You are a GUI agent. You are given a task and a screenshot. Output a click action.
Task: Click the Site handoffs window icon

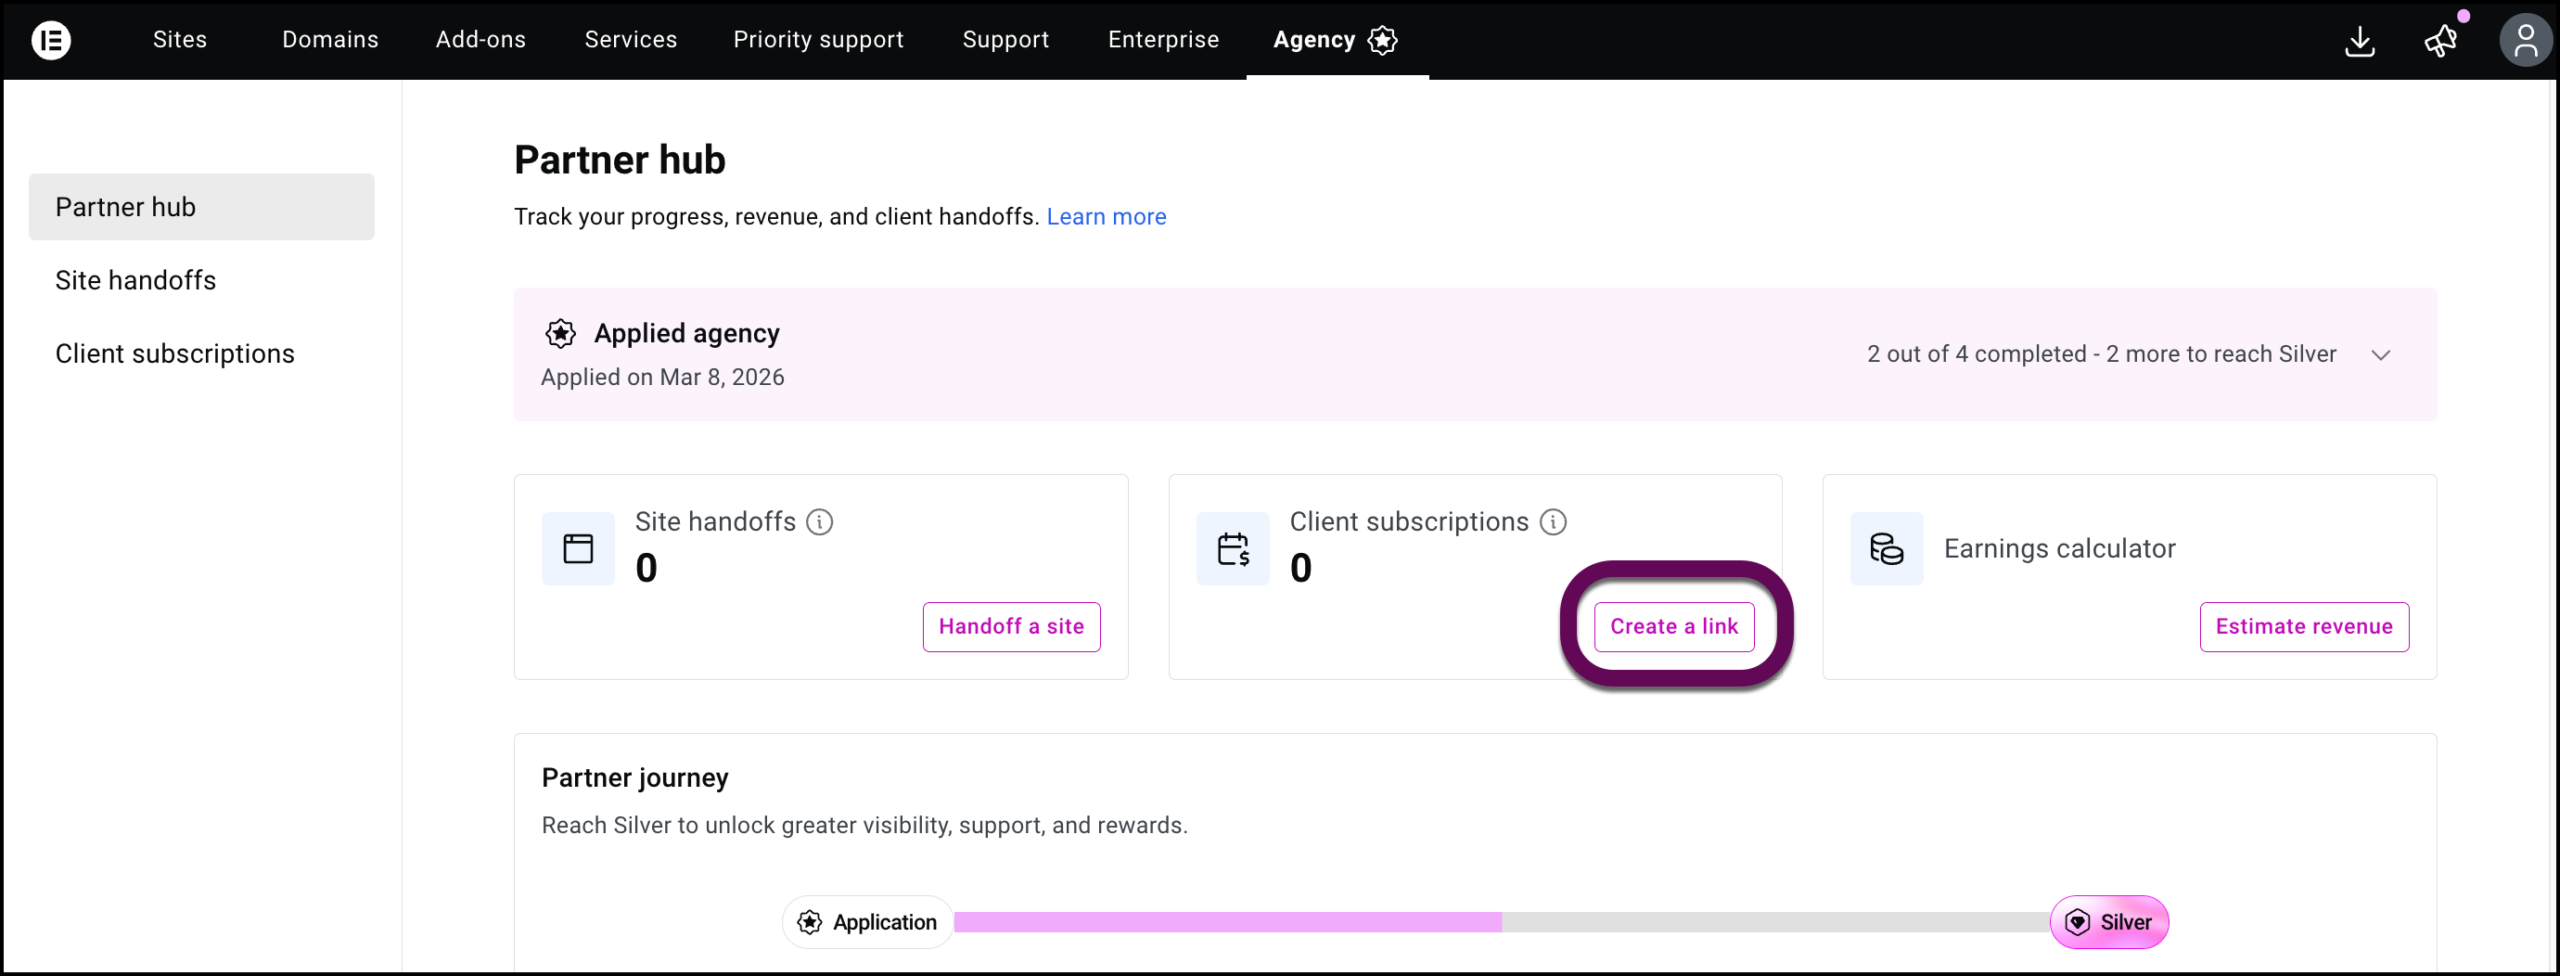coord(577,548)
